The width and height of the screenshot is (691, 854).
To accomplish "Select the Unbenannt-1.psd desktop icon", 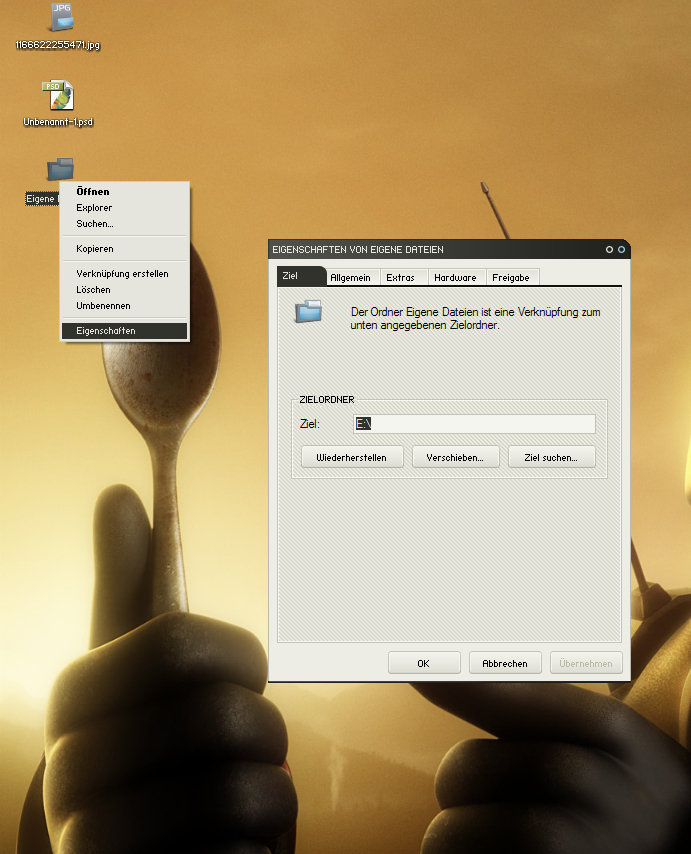I will (58, 95).
